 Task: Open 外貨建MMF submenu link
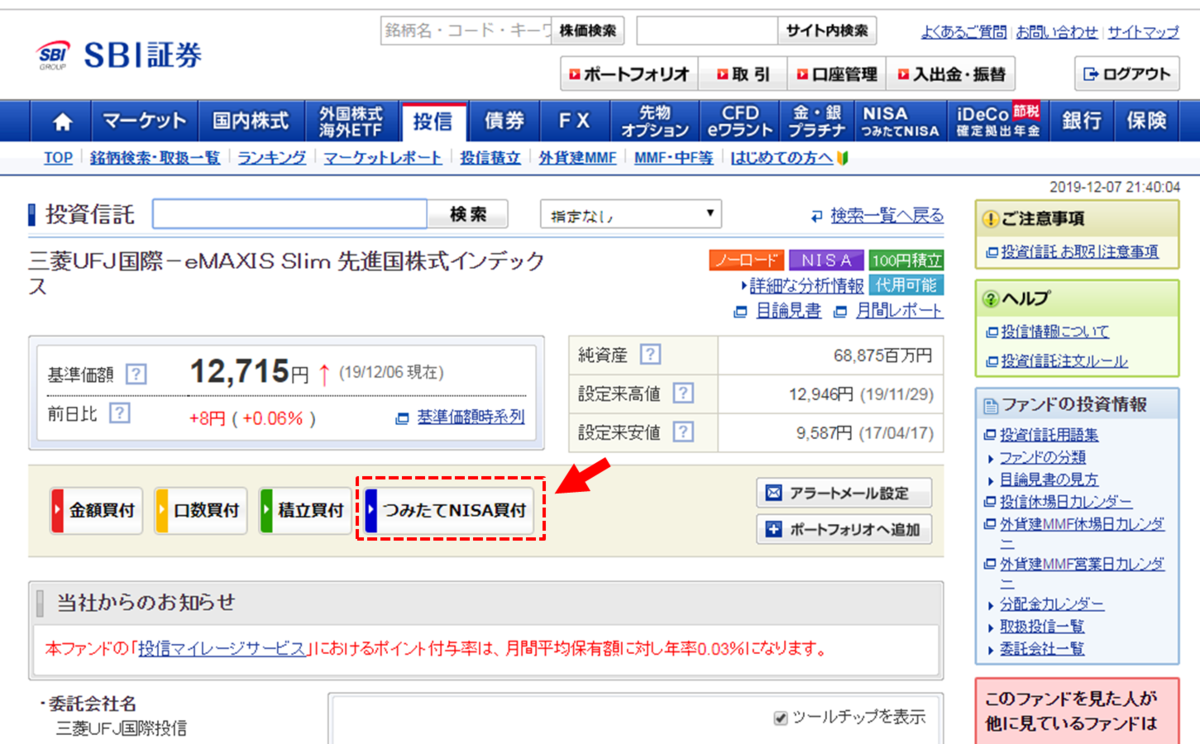(578, 158)
